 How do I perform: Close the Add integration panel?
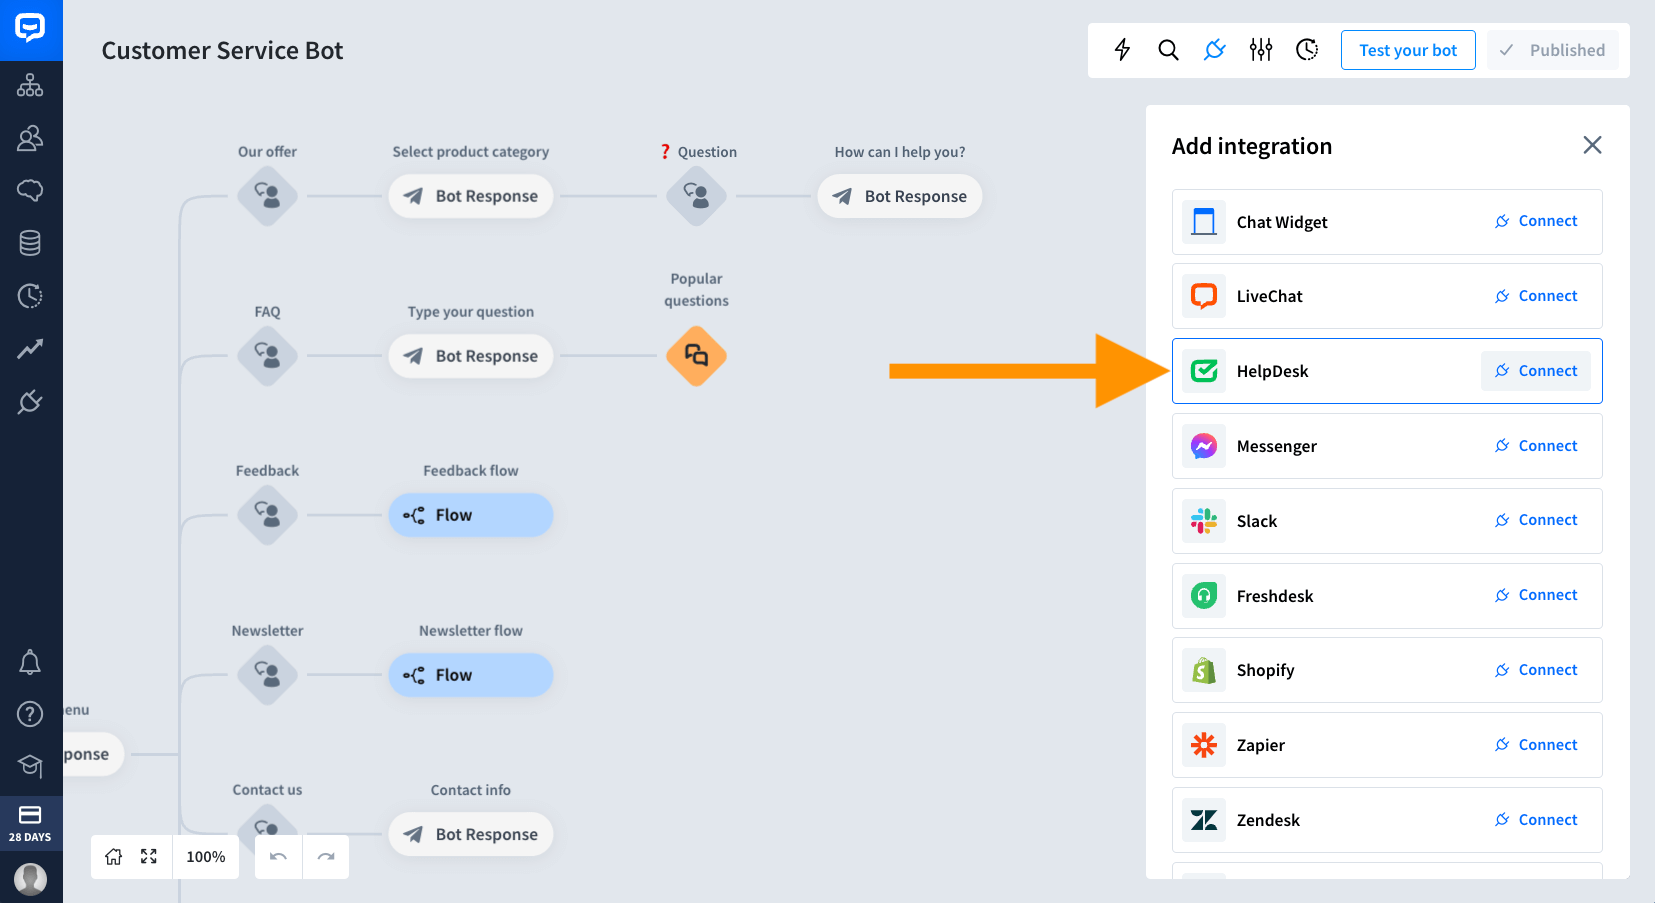coord(1592,145)
